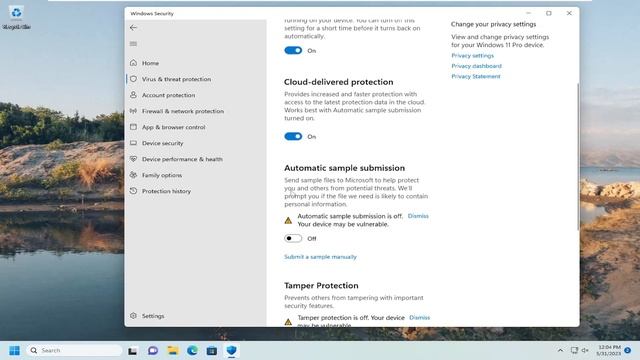This screenshot has height=360, width=640.
Task: Click the Home house icon
Action: [133, 63]
